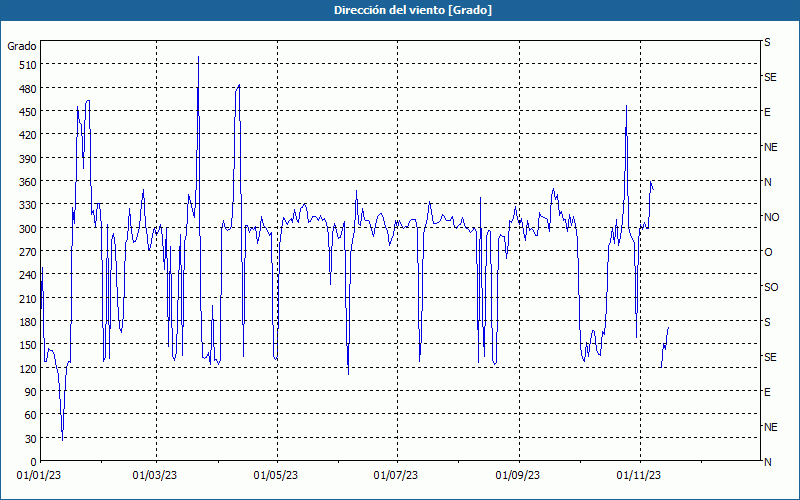This screenshot has width=800, height=500.
Task: Click the highest peak of the wind line
Action: (198, 57)
